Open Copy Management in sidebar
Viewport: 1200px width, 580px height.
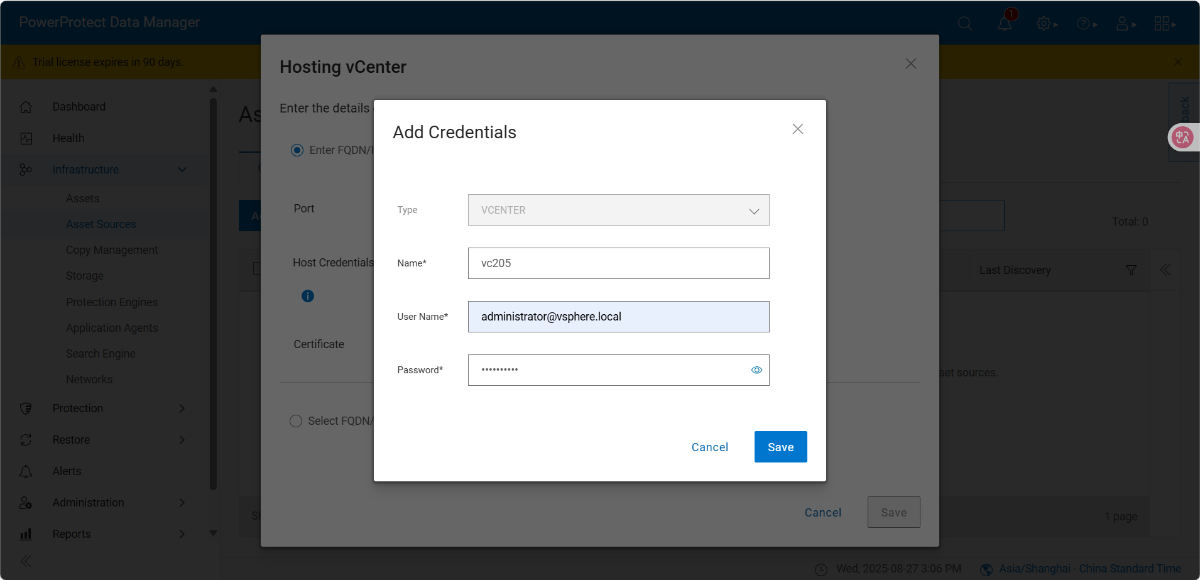click(112, 250)
